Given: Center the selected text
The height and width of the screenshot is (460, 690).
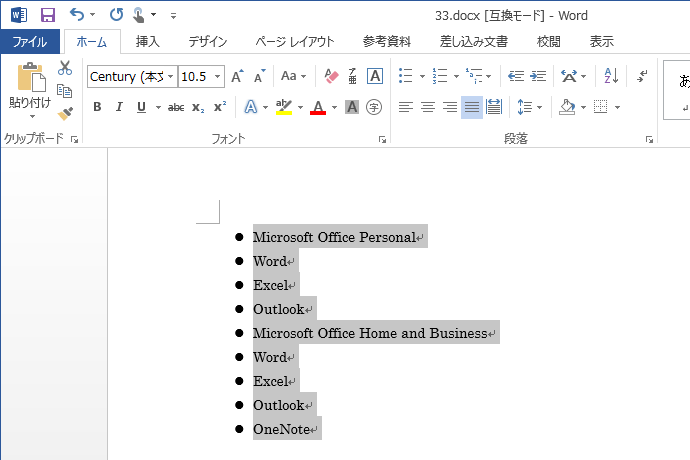Looking at the screenshot, I should coord(428,107).
